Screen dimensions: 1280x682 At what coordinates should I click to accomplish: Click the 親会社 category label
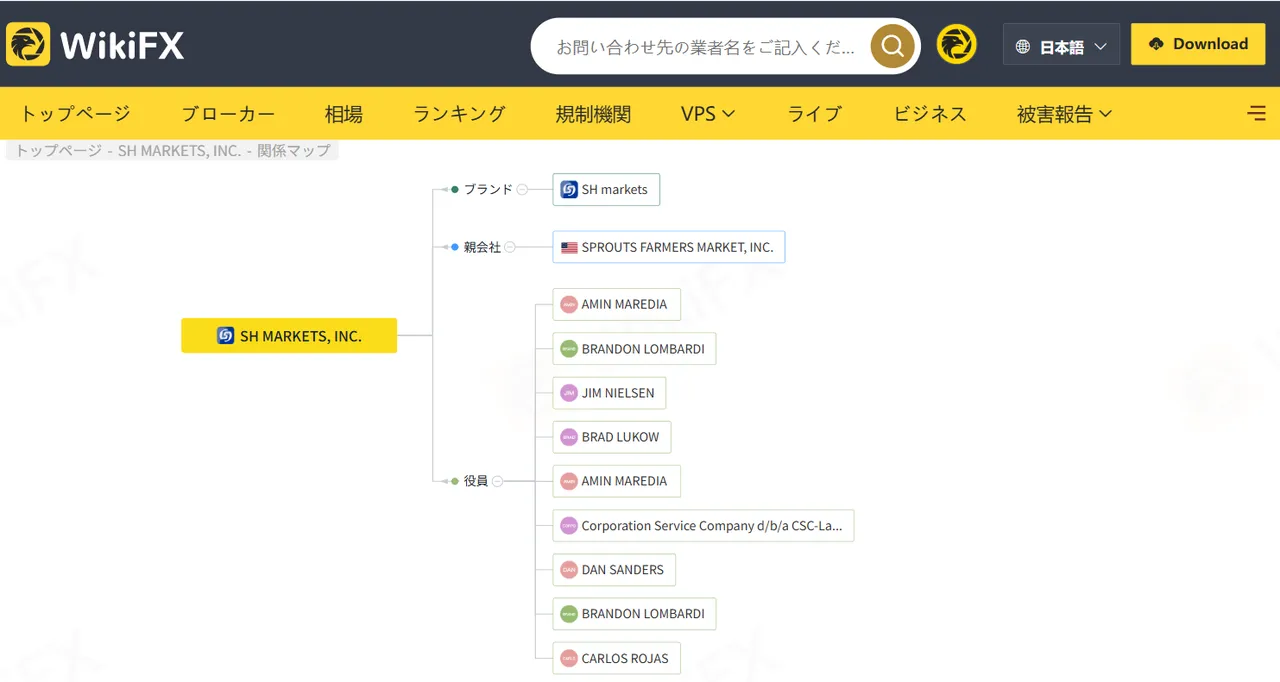[x=482, y=247]
